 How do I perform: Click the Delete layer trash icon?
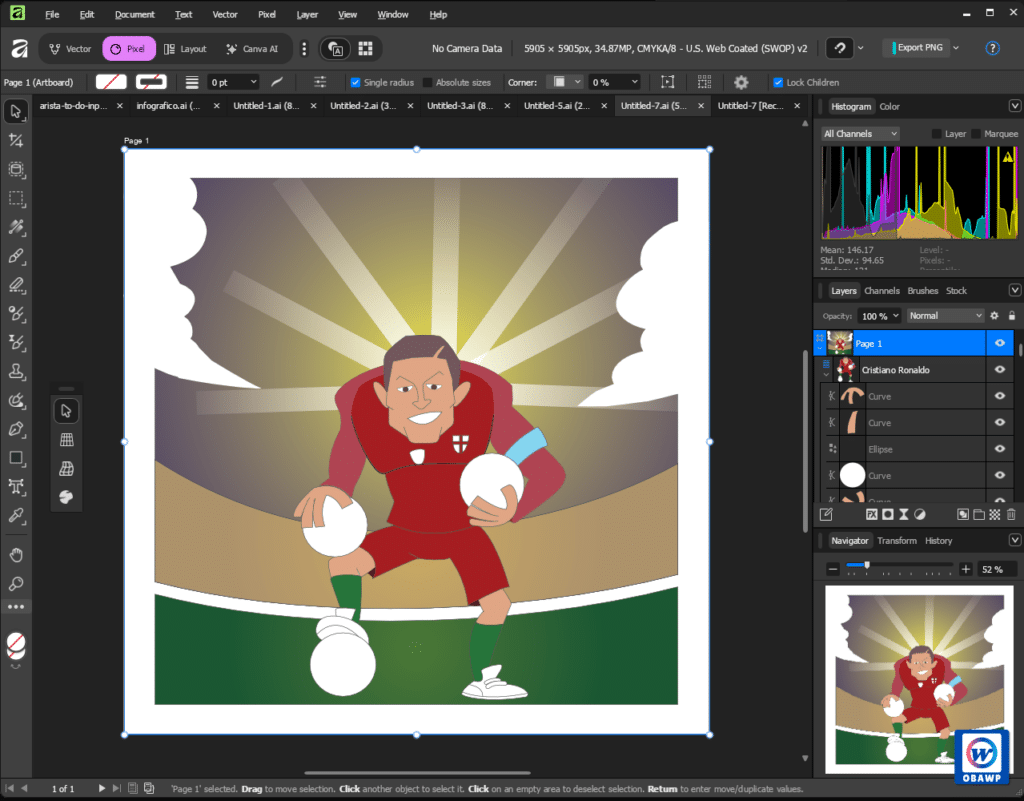click(1011, 514)
